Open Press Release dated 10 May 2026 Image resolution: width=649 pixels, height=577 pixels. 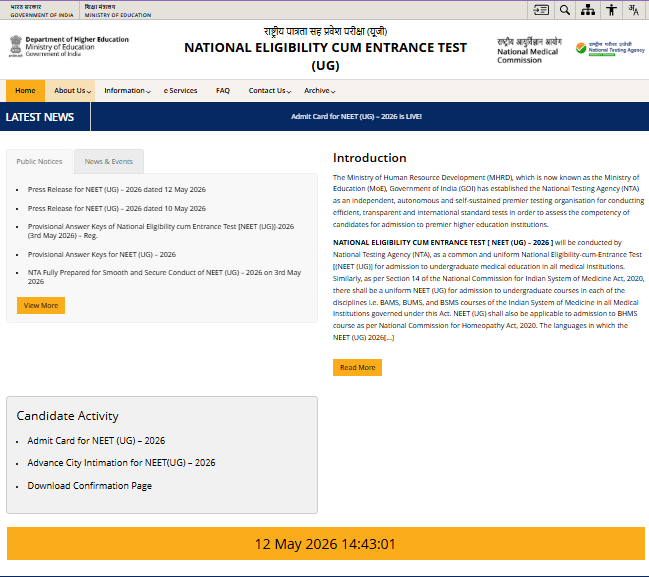tap(117, 209)
